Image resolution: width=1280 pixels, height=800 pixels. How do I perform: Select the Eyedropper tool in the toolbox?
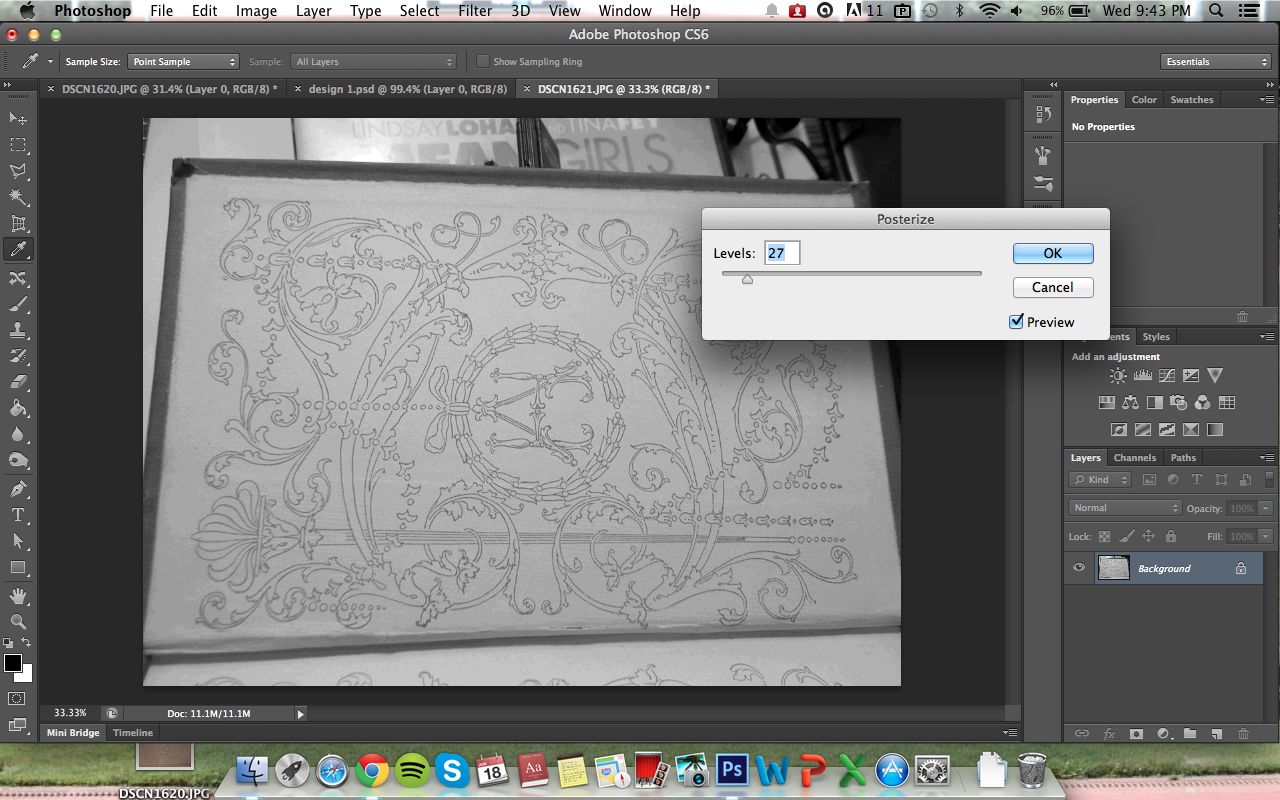click(x=18, y=250)
